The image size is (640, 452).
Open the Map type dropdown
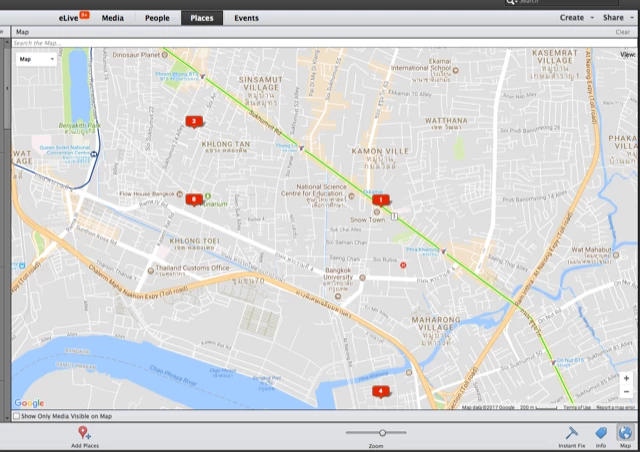[36, 59]
